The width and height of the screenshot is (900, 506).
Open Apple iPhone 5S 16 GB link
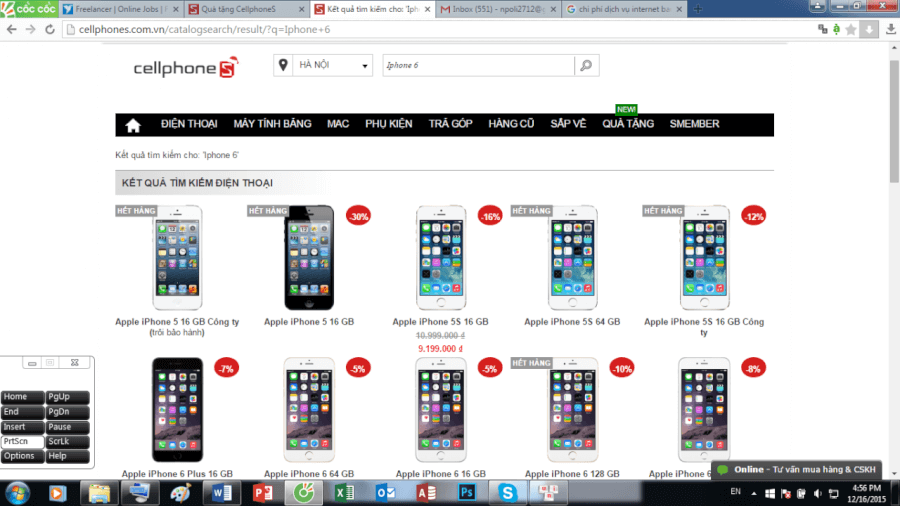point(440,322)
